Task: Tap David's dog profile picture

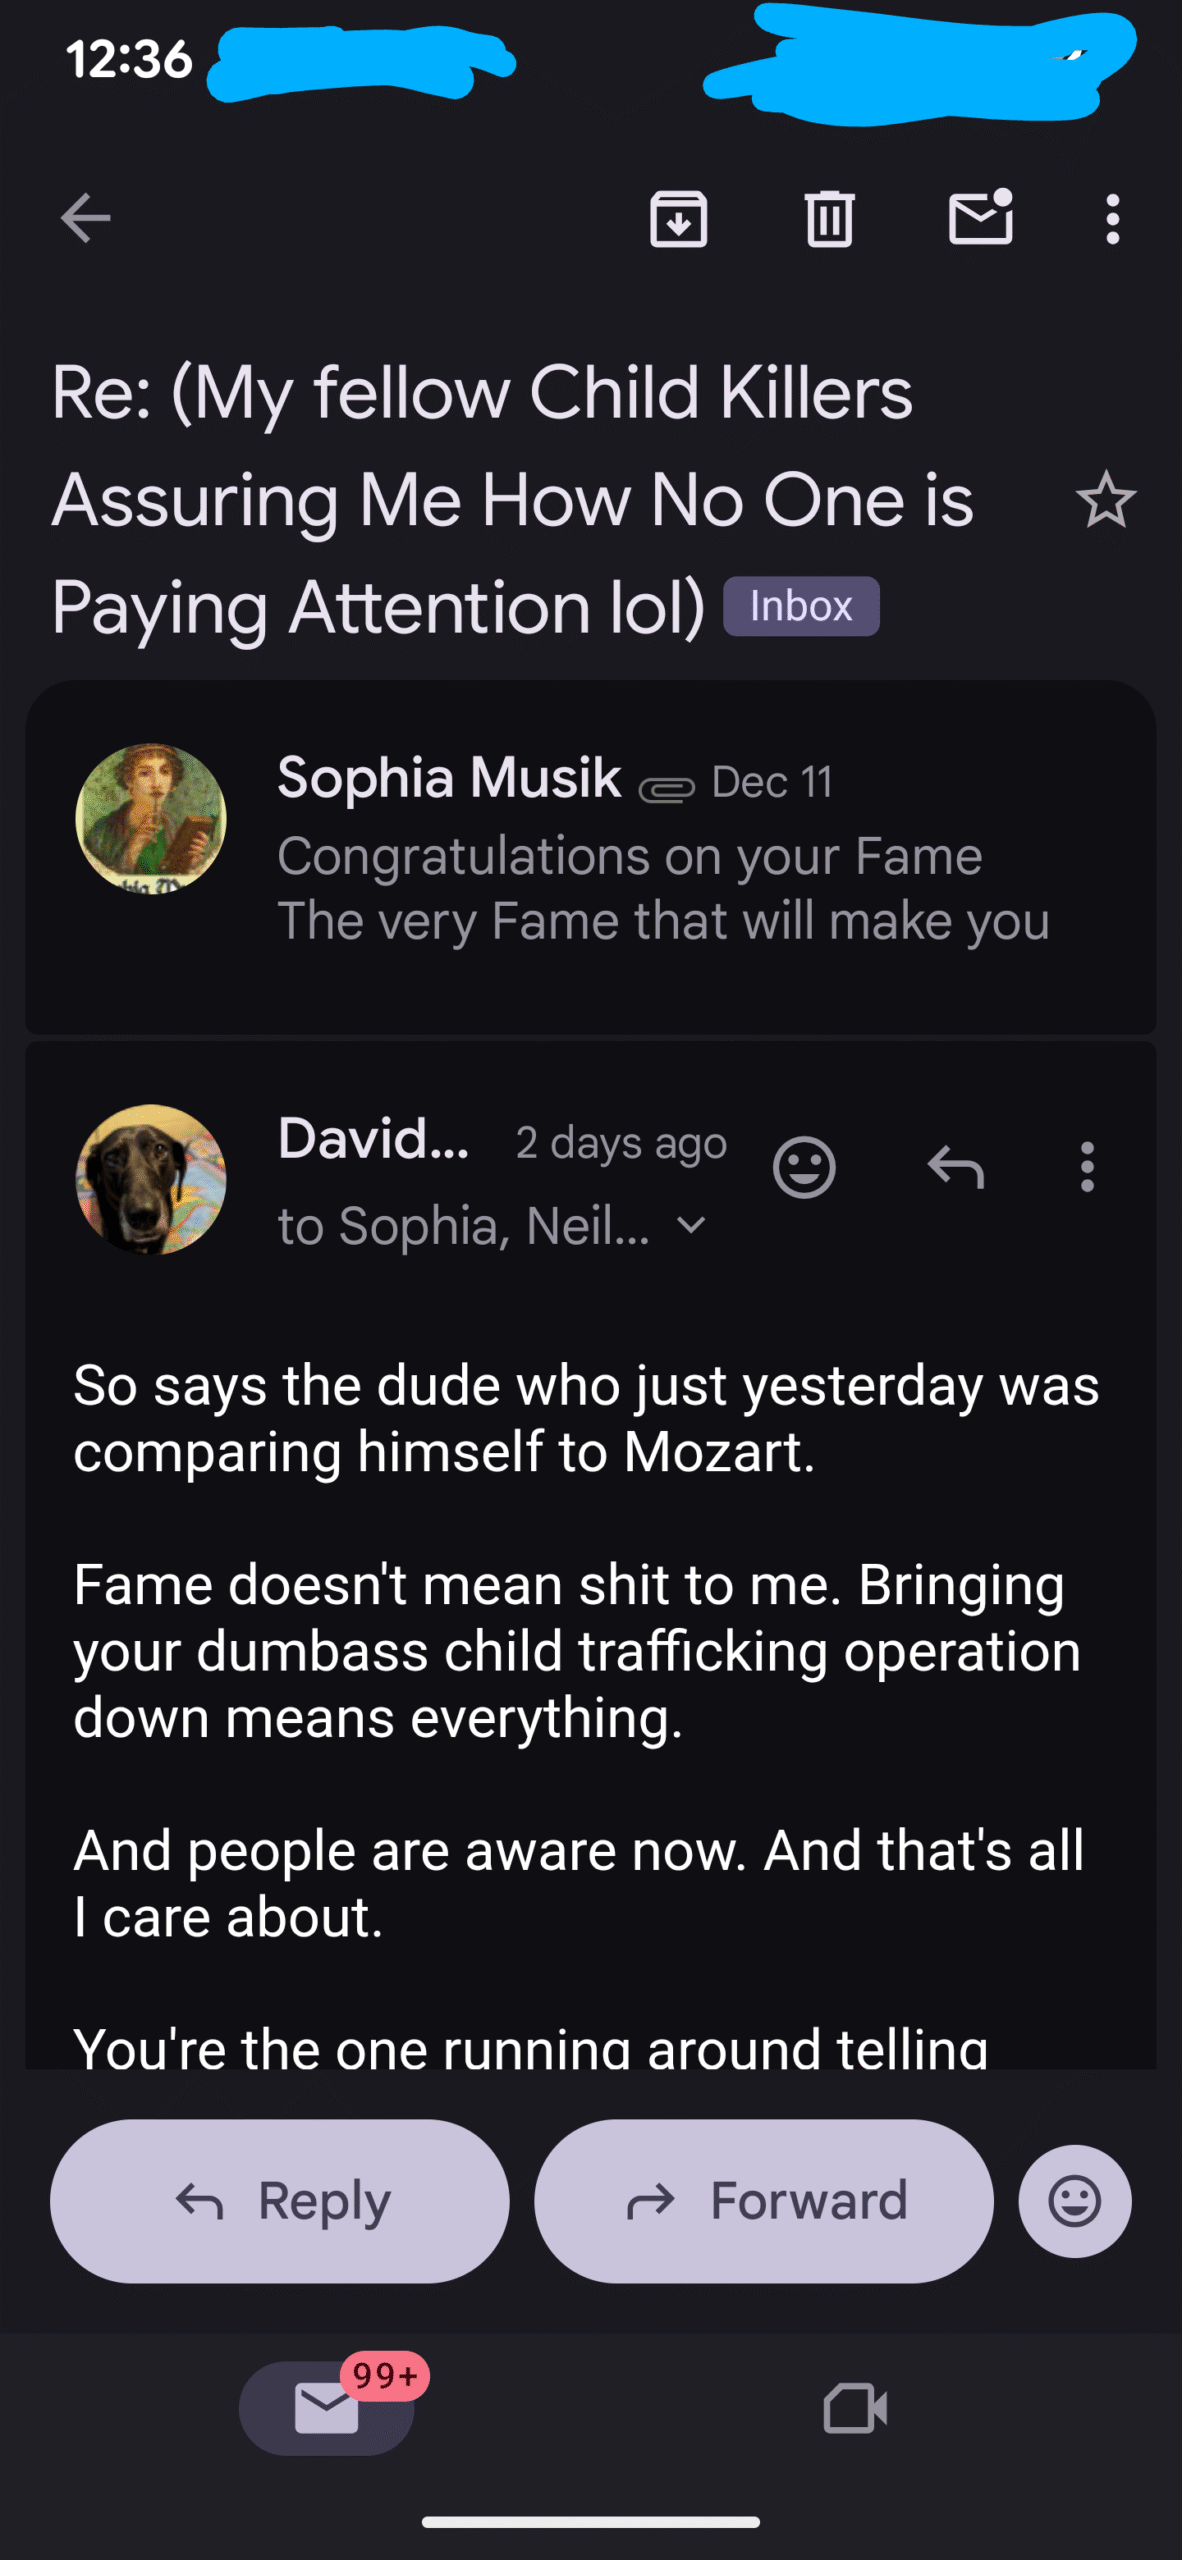Action: click(151, 1179)
